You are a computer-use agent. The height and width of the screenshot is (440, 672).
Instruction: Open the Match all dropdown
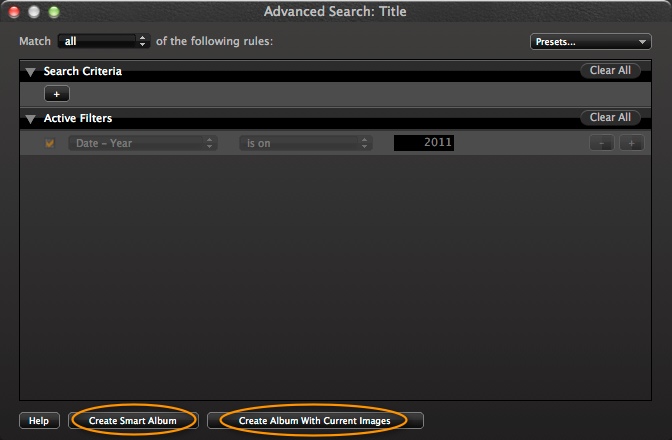(x=104, y=41)
